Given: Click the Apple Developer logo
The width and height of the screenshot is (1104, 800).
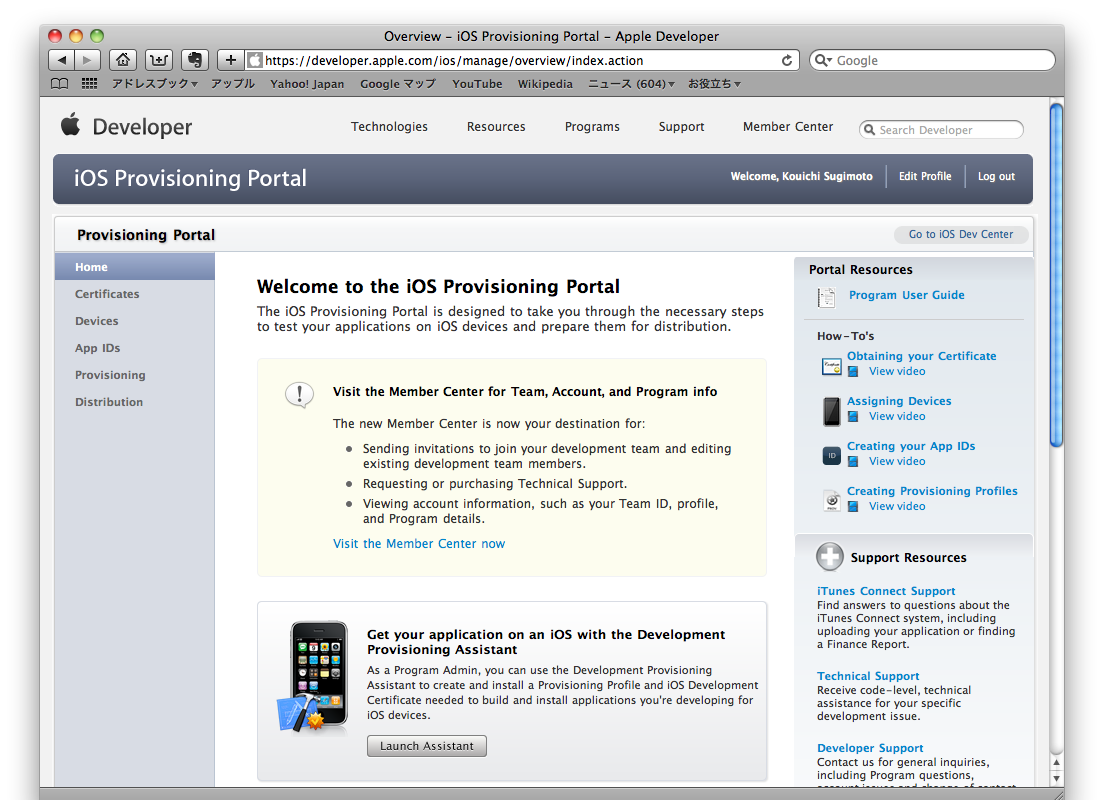Looking at the screenshot, I should (126, 127).
